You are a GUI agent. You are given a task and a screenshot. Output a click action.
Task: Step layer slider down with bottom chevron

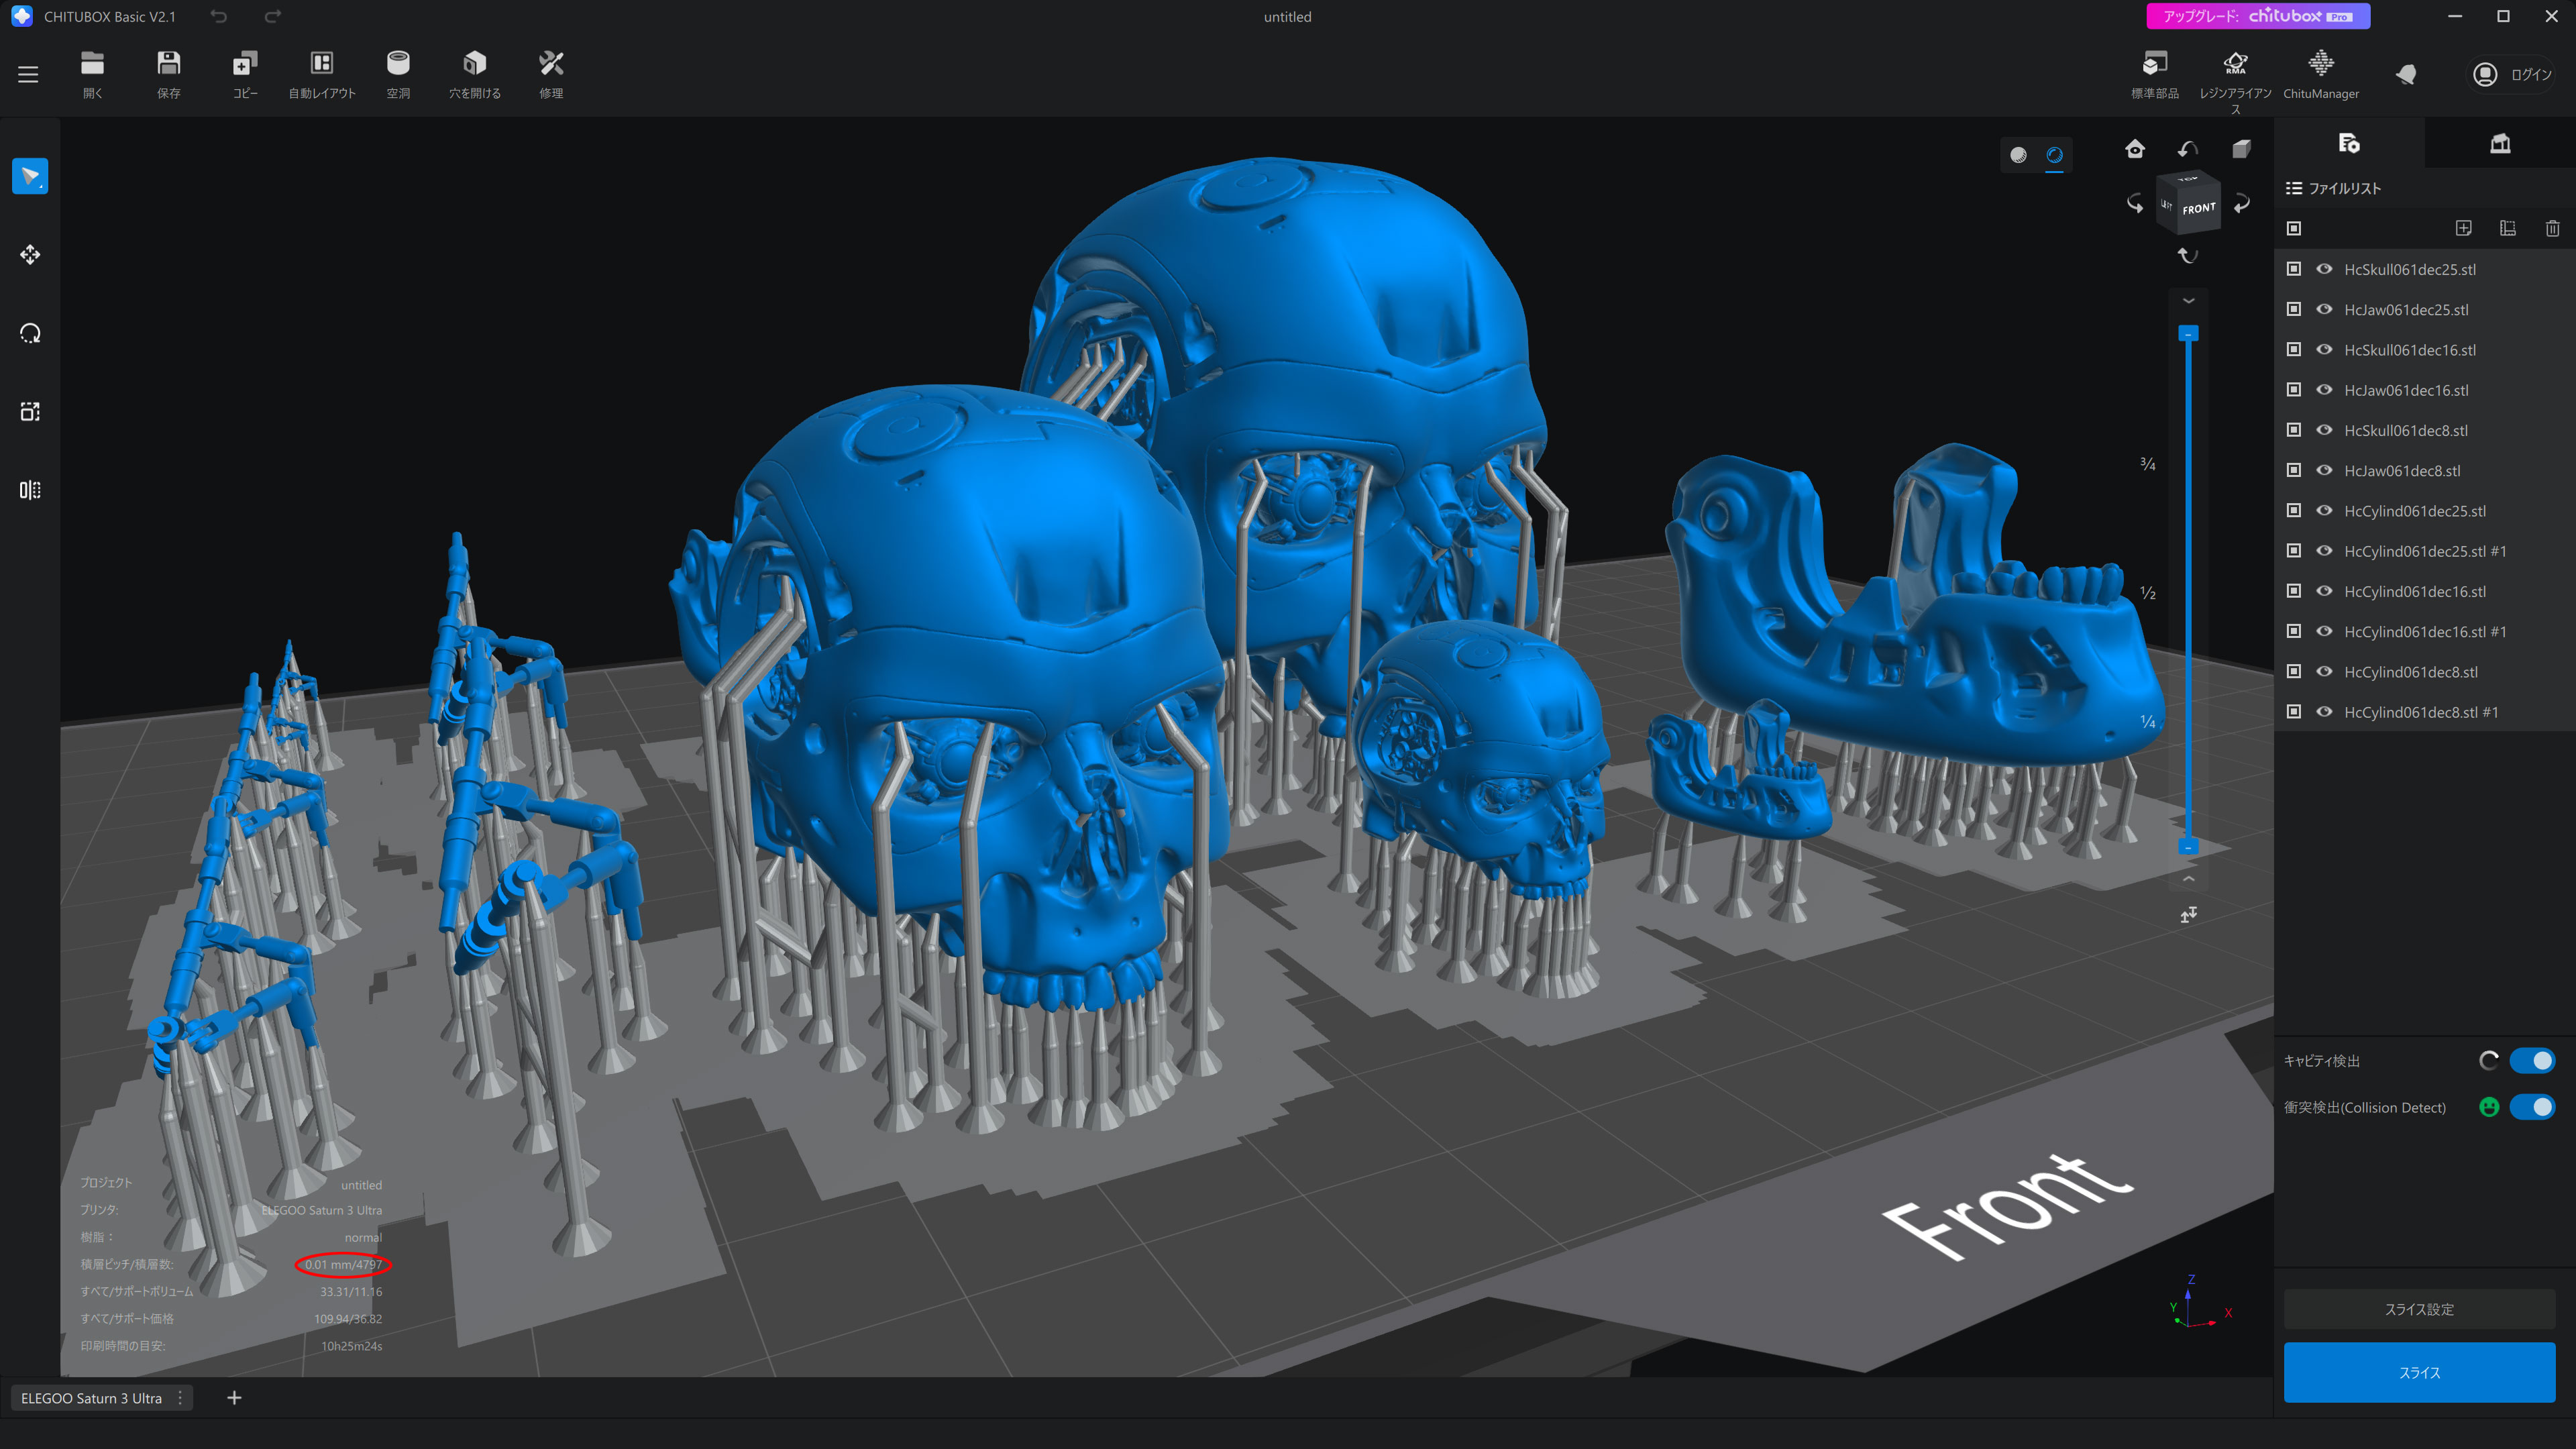click(x=2188, y=879)
